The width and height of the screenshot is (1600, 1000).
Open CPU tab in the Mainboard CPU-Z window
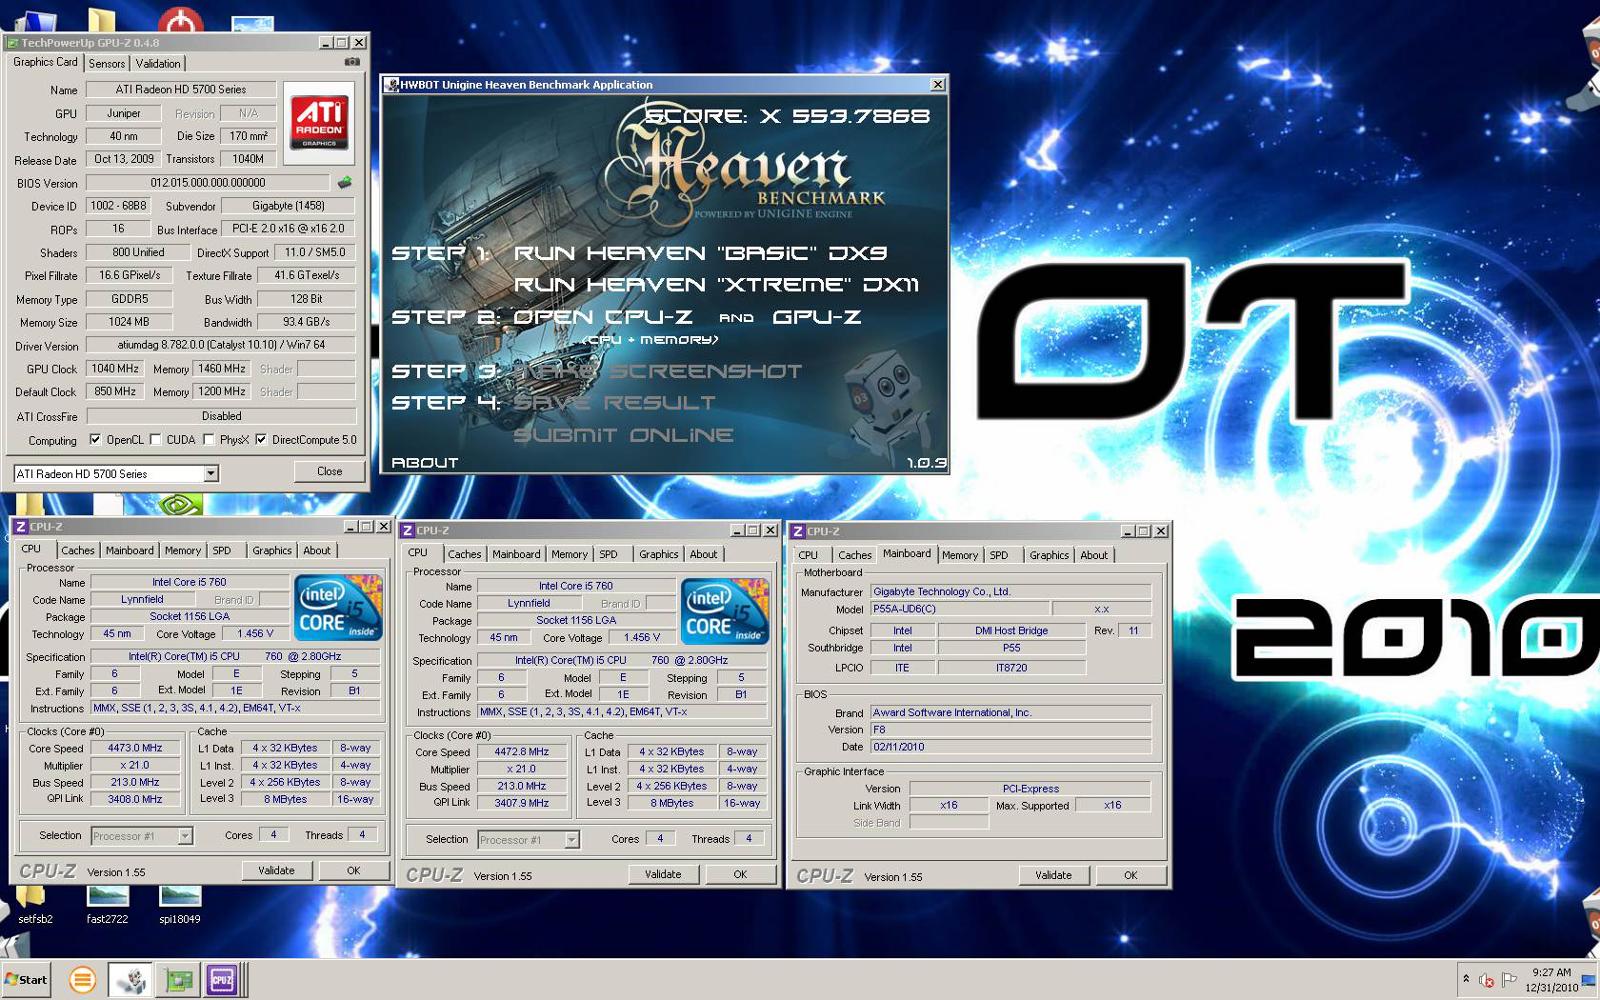(808, 556)
